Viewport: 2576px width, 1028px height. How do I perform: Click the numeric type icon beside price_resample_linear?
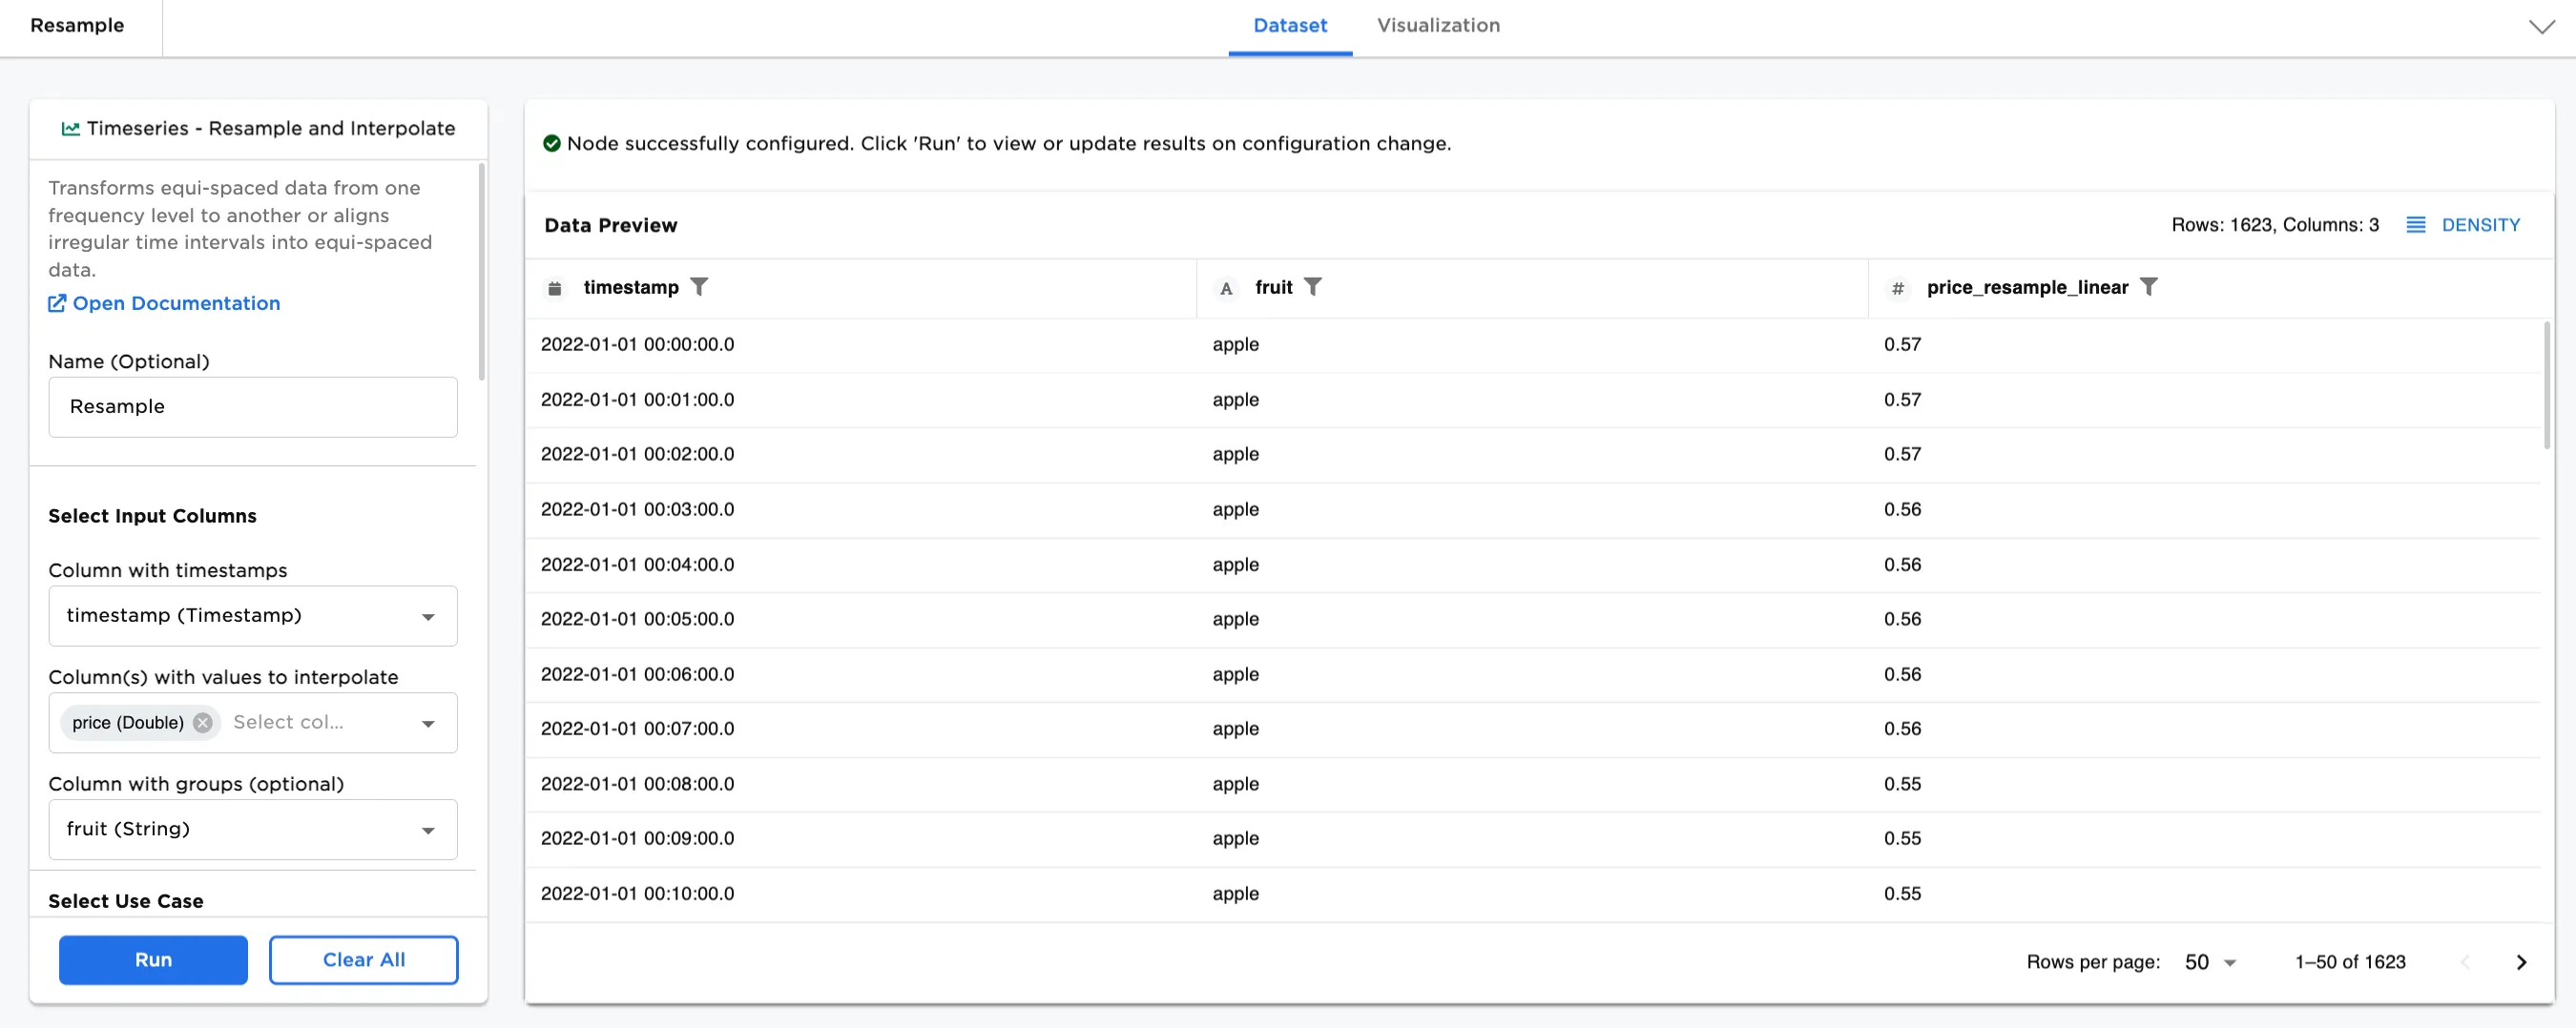point(1897,288)
